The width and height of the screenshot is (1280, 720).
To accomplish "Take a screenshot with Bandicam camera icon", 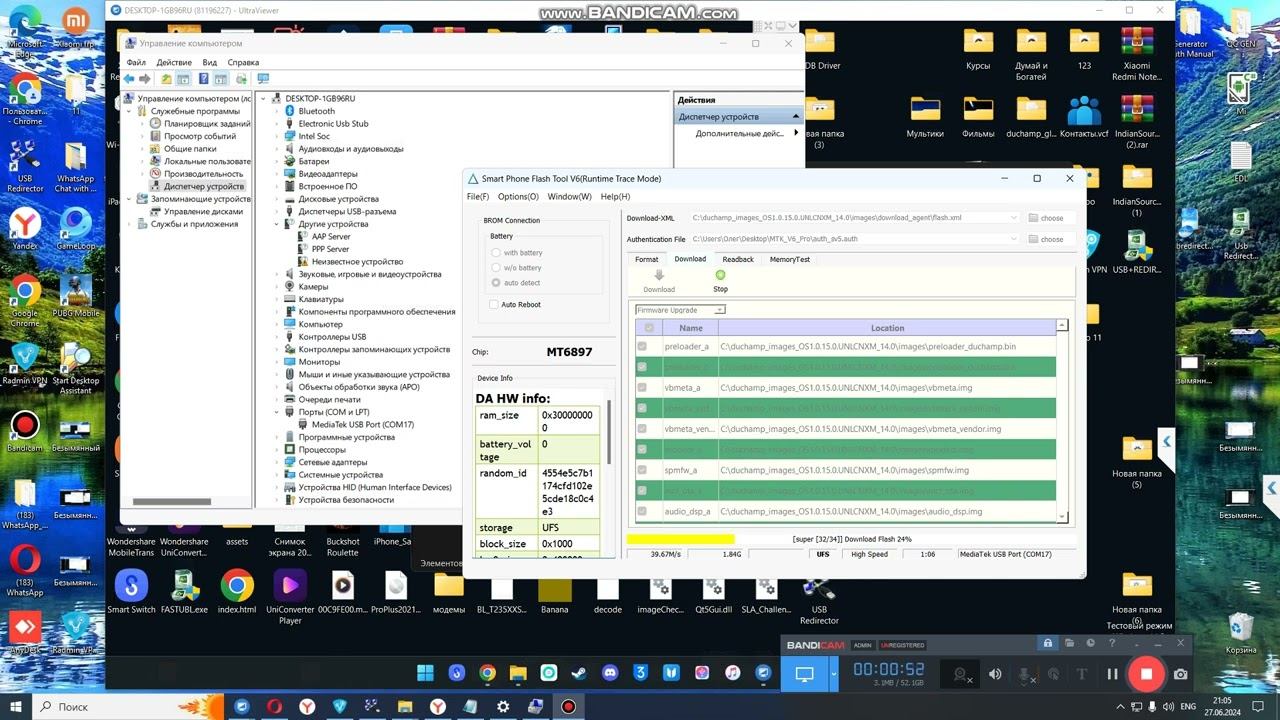I will point(1180,674).
